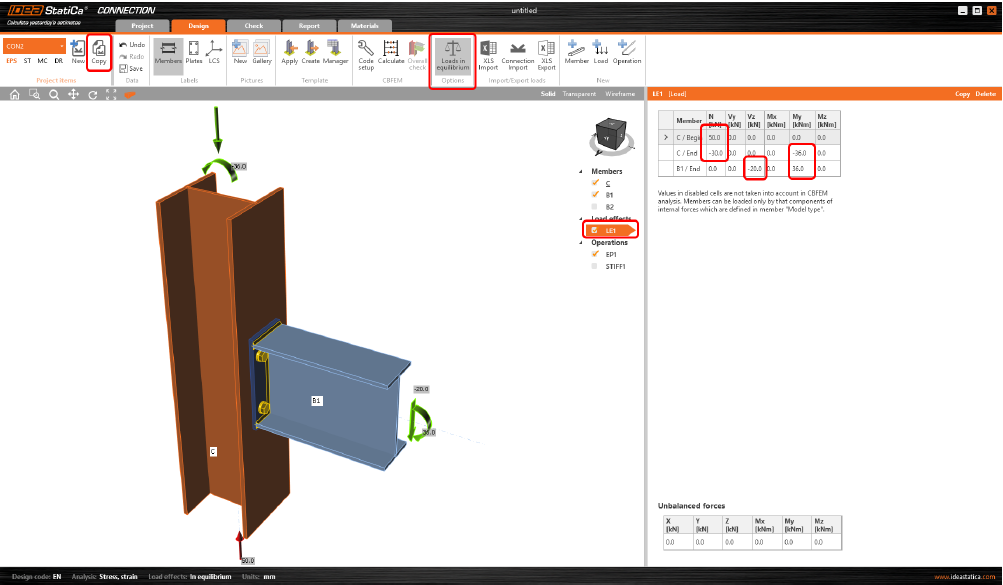Switch to the Check tab
This screenshot has width=1003, height=585.
tap(253, 25)
